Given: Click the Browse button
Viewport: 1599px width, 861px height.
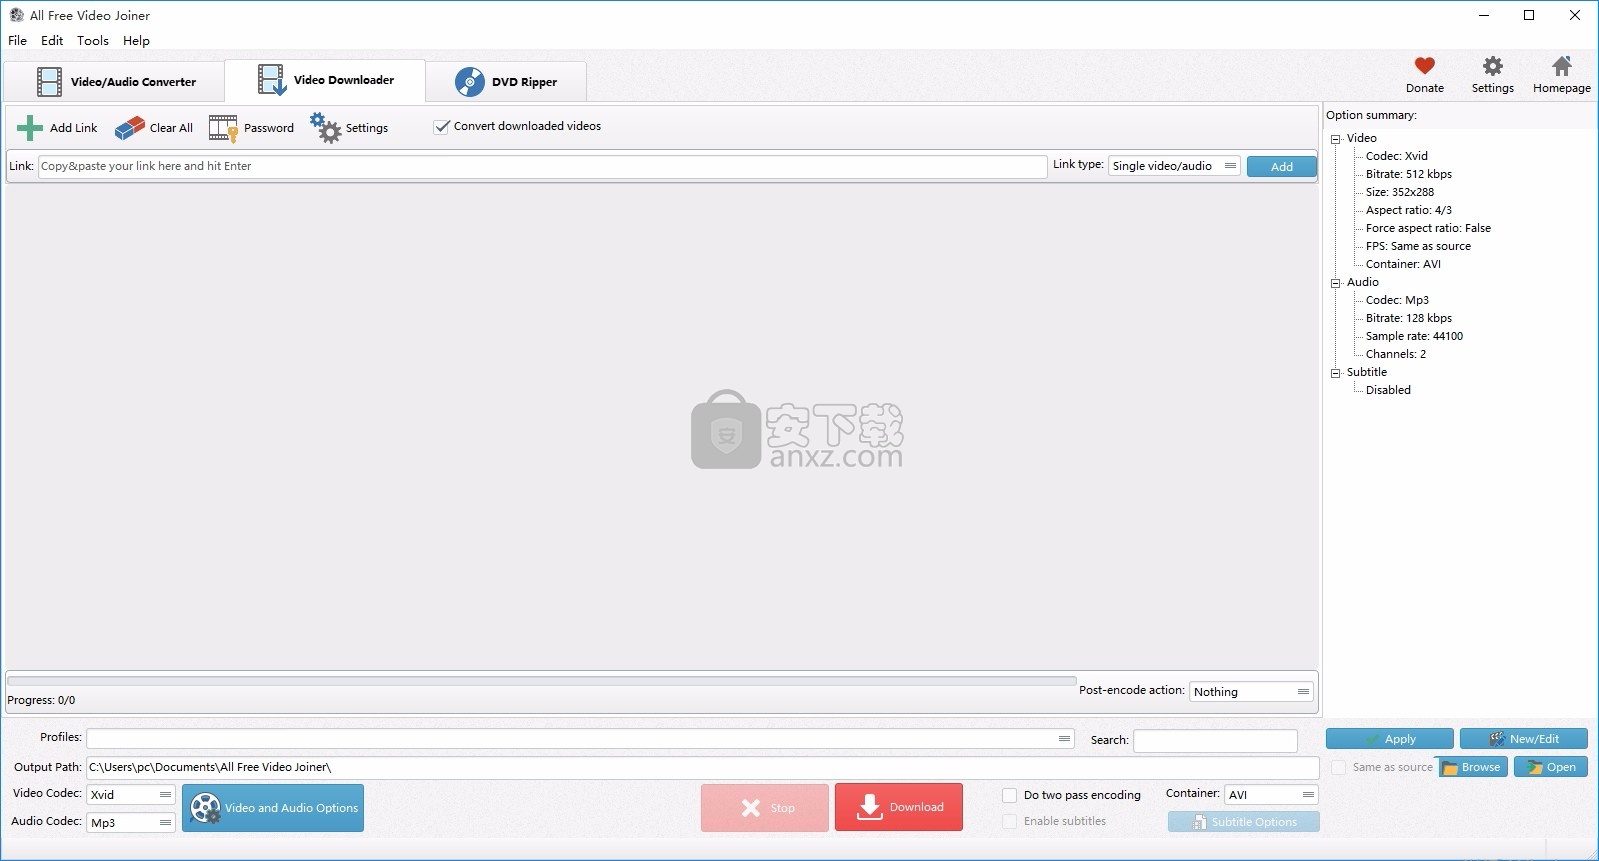Looking at the screenshot, I should point(1472,767).
